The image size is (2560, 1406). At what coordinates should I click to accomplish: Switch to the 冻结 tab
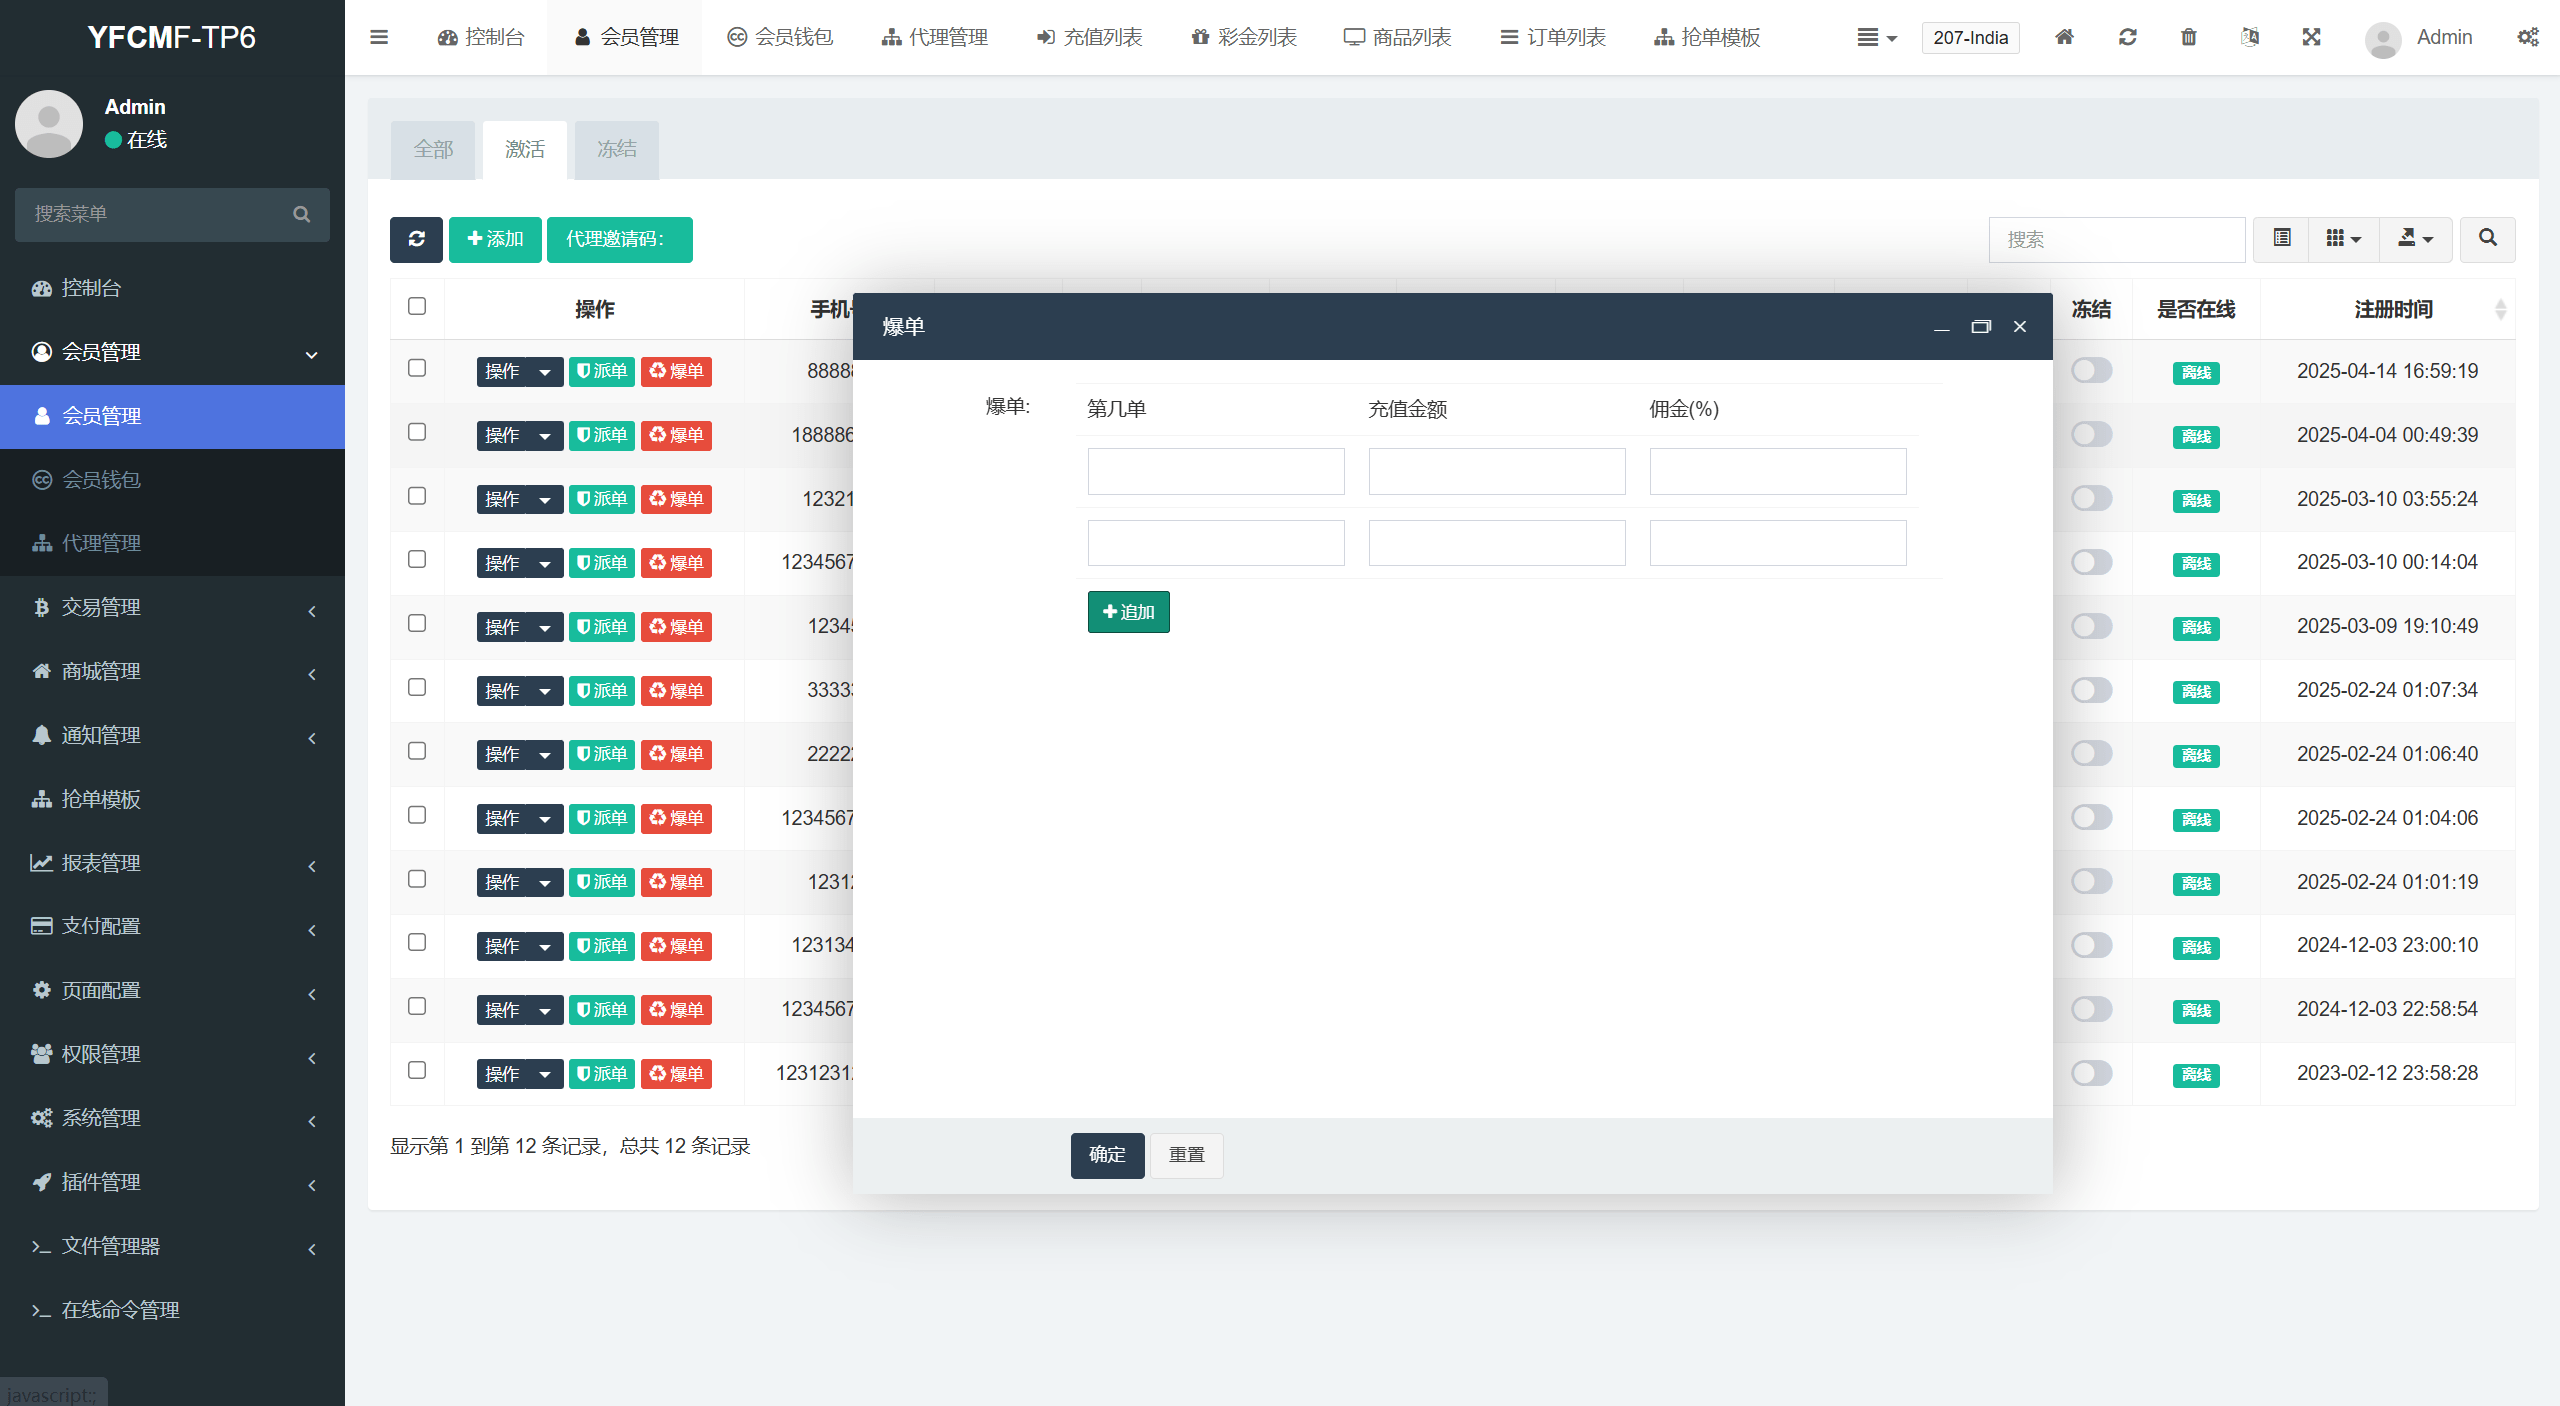click(616, 149)
